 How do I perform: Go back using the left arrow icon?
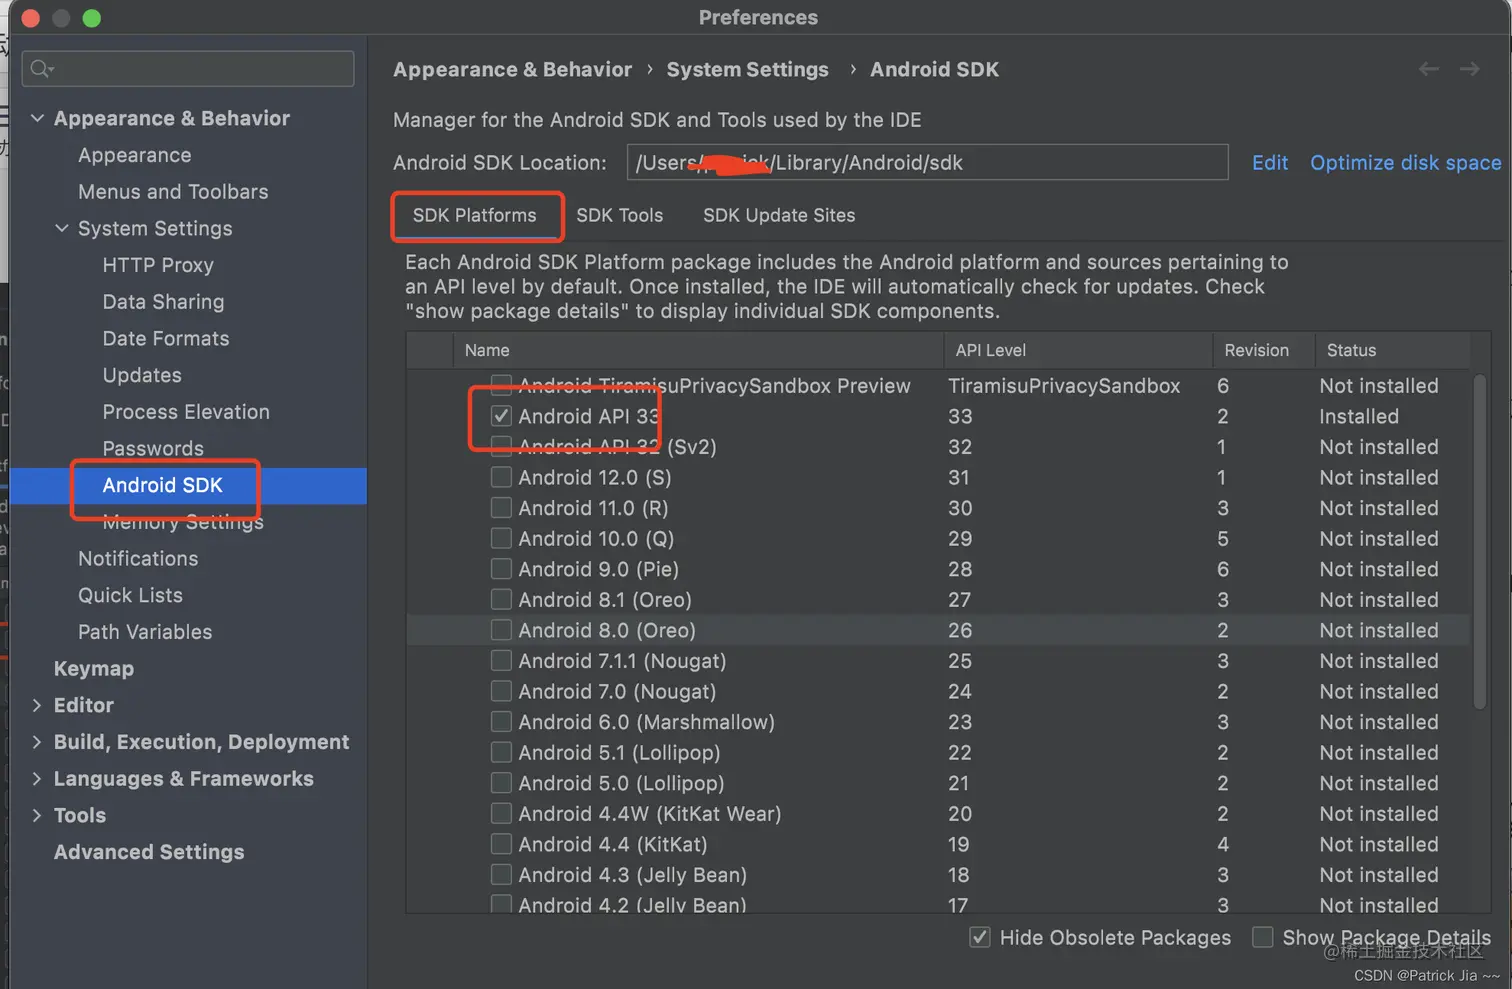(1428, 69)
